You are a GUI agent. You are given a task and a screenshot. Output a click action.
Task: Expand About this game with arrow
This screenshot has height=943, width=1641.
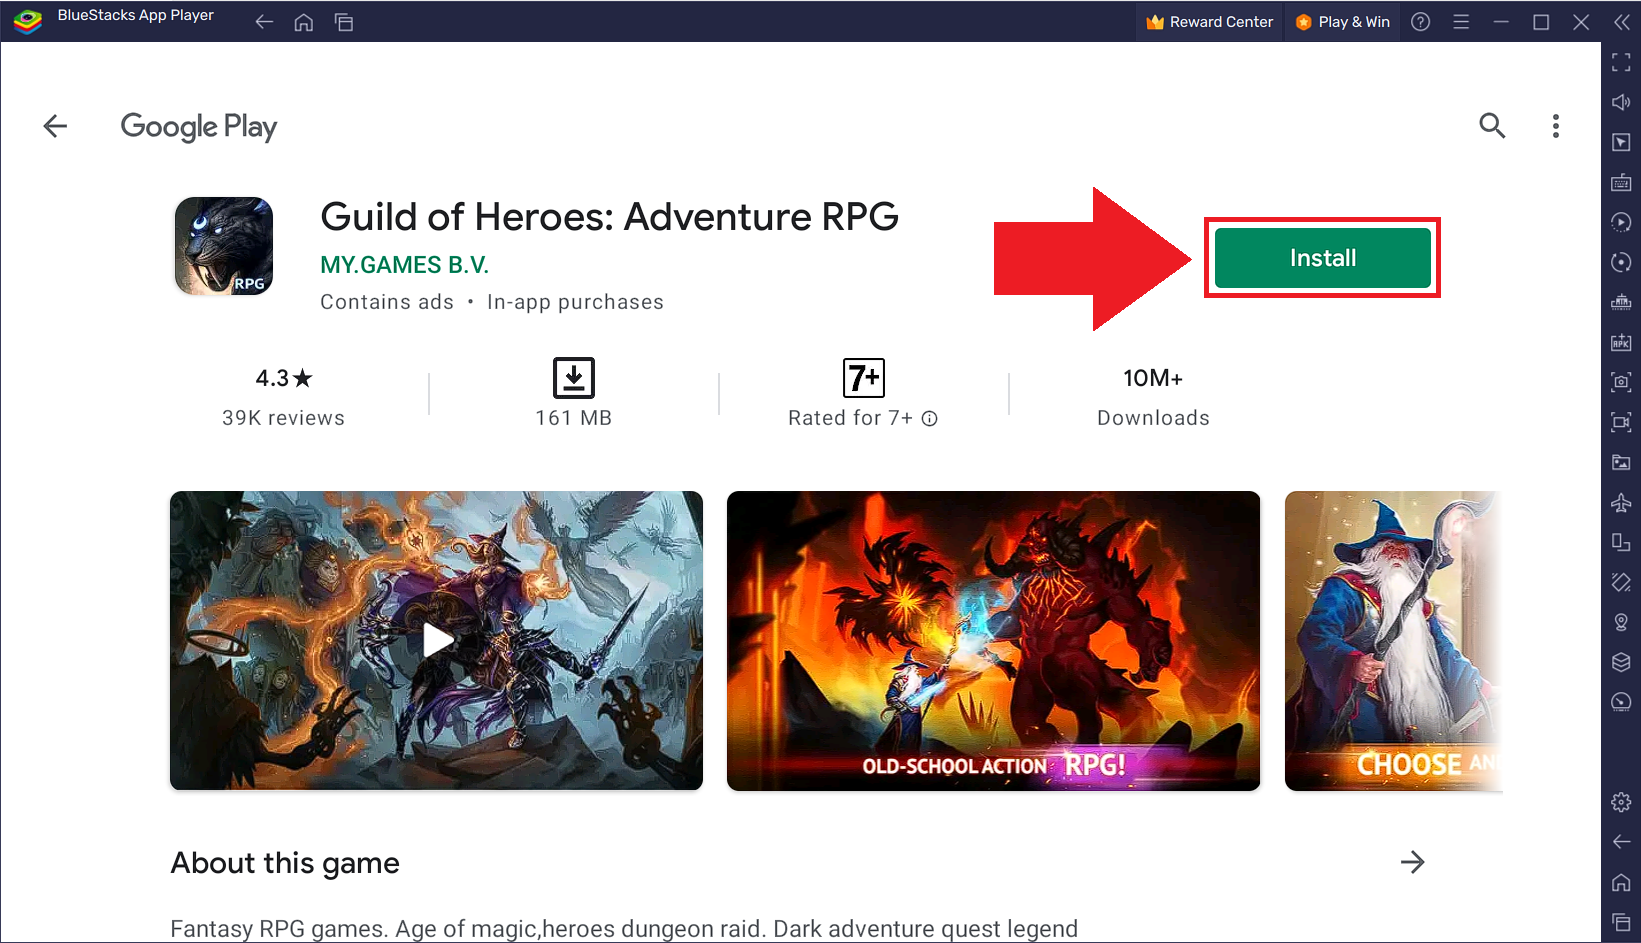pyautogui.click(x=1412, y=862)
